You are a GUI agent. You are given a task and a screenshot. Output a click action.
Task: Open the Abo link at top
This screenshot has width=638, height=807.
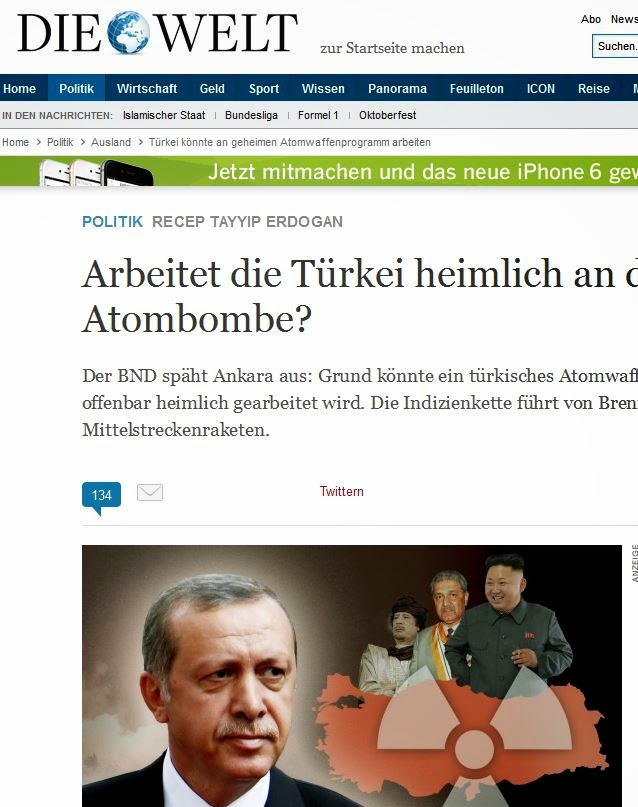point(591,19)
